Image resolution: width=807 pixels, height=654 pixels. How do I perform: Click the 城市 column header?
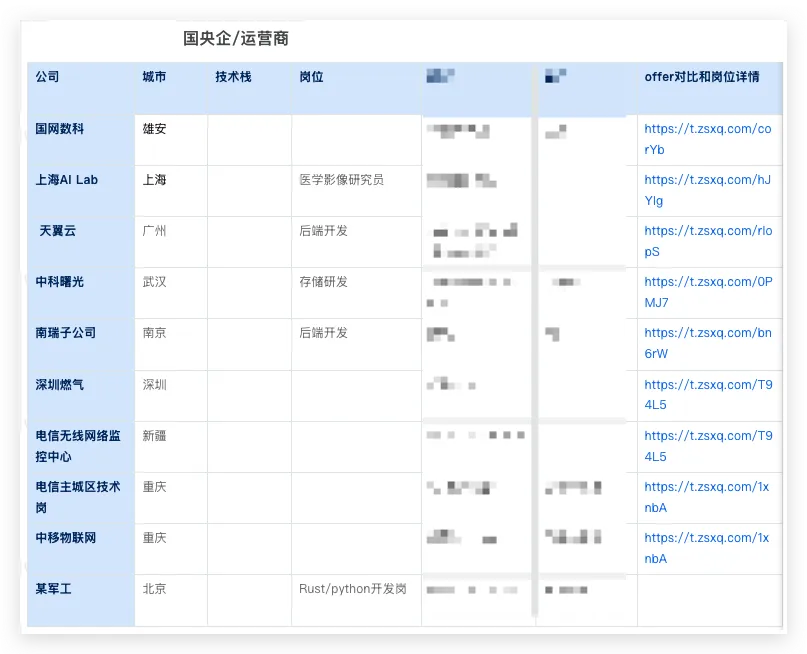pyautogui.click(x=155, y=77)
